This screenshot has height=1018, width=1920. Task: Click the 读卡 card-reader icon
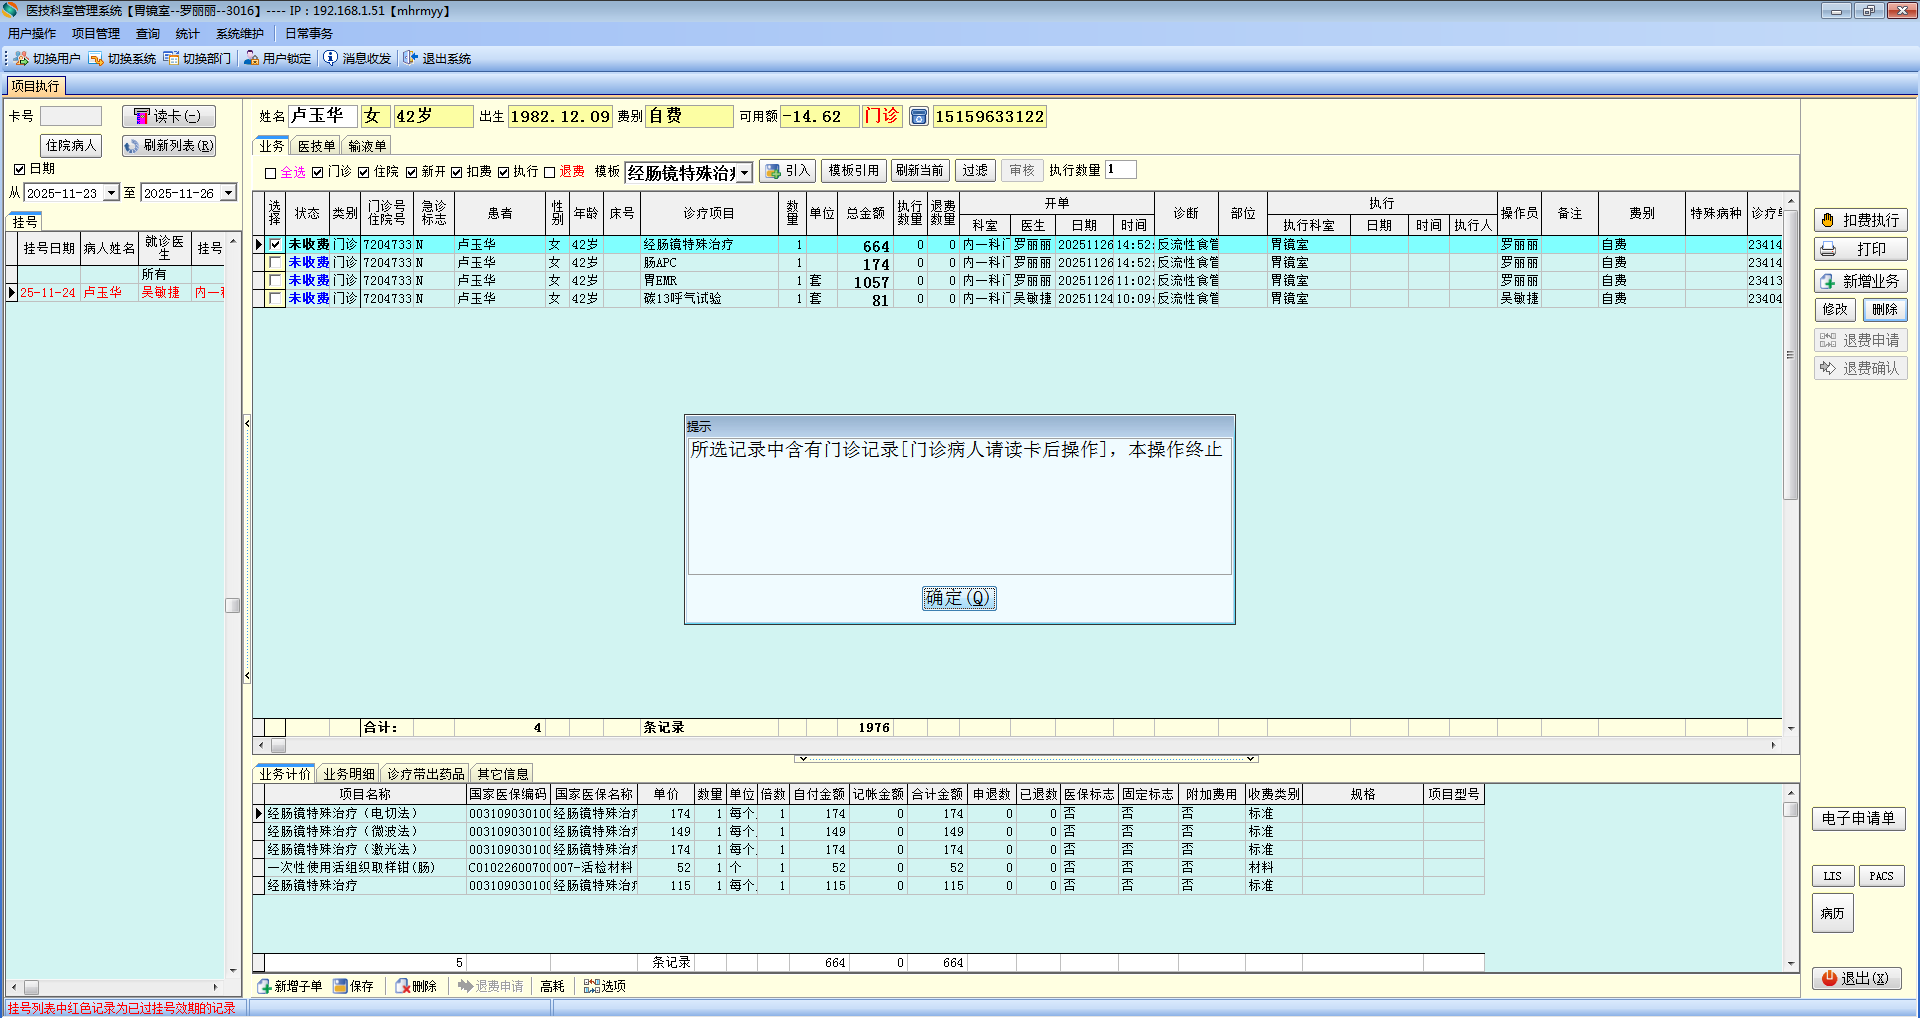(x=142, y=116)
